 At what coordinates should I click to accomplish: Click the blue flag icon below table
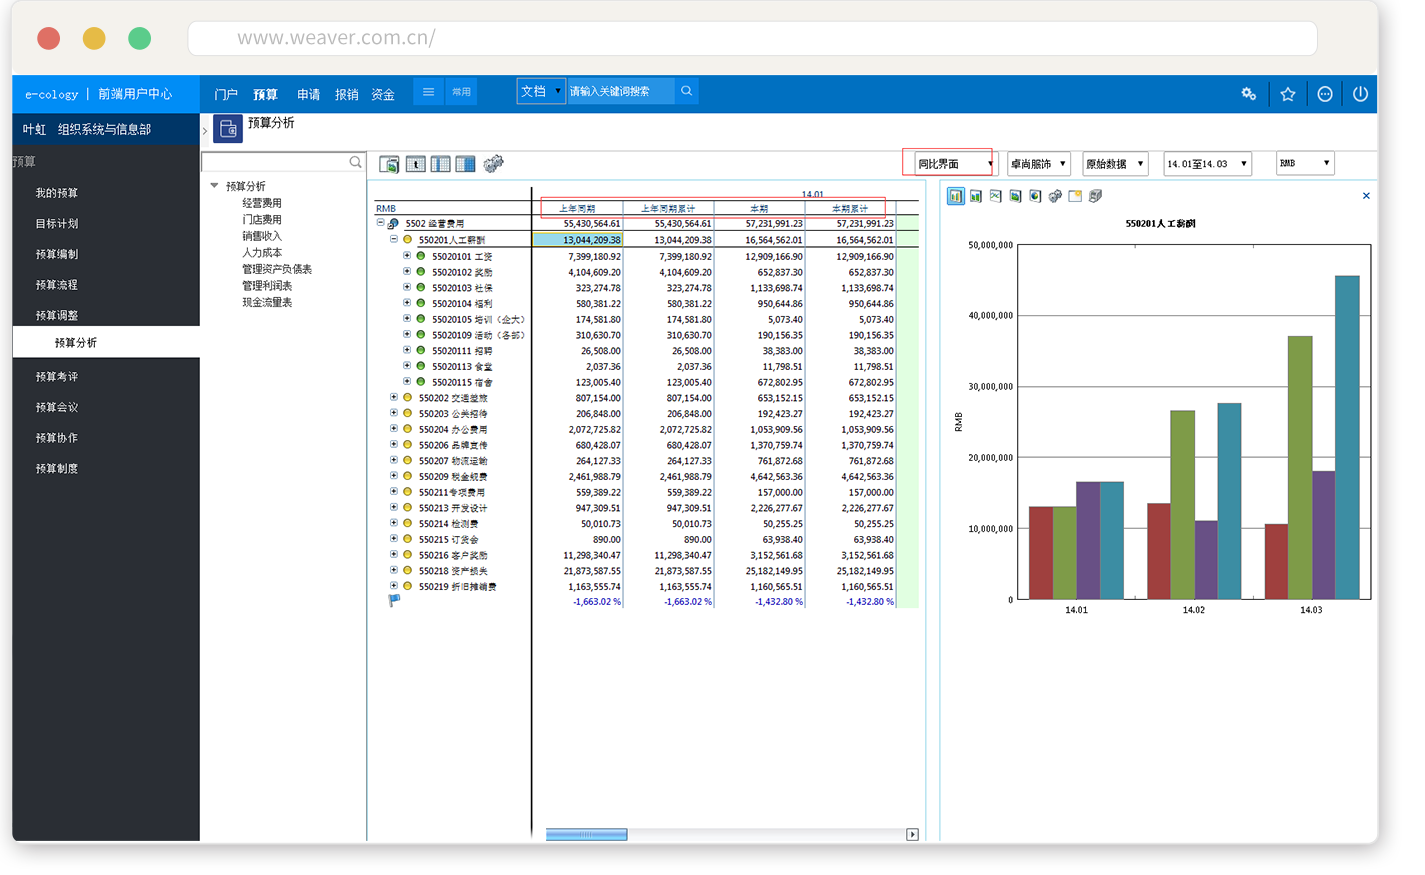[x=394, y=601]
